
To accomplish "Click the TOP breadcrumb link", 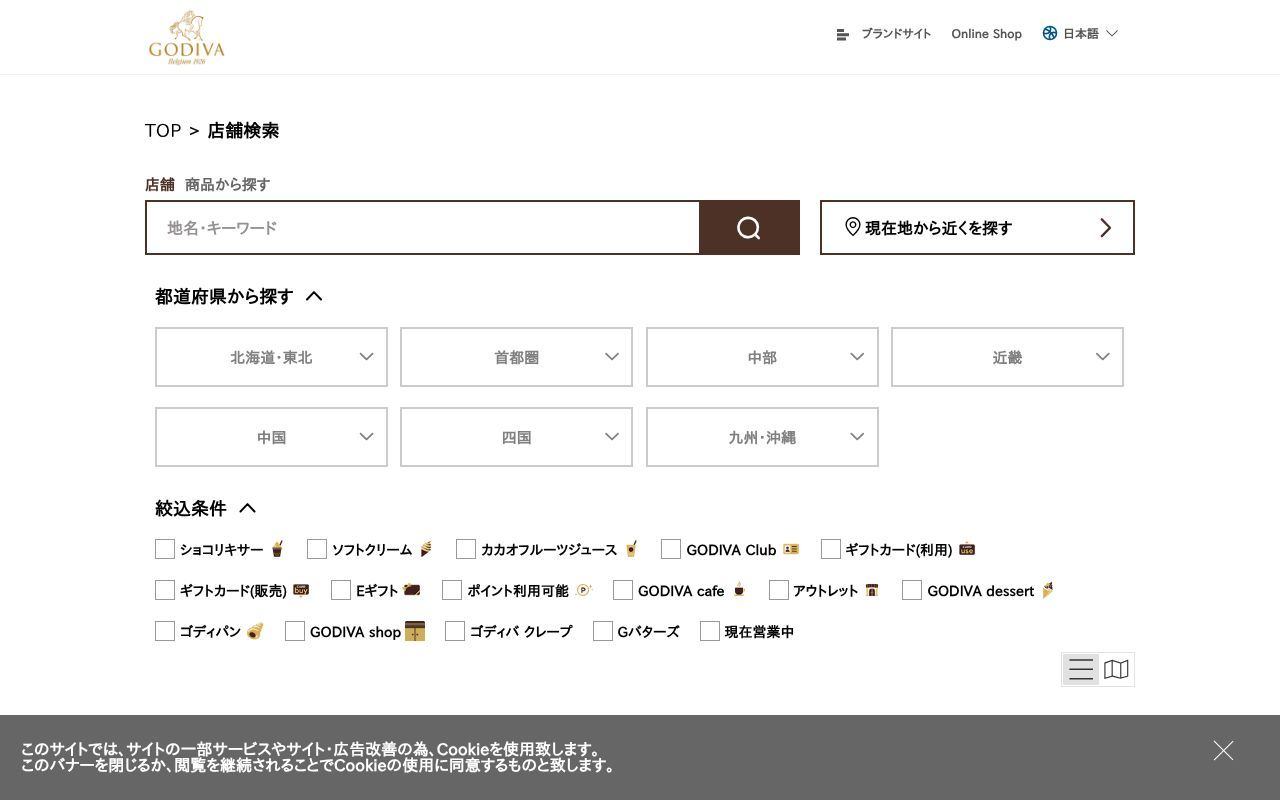I will [163, 131].
